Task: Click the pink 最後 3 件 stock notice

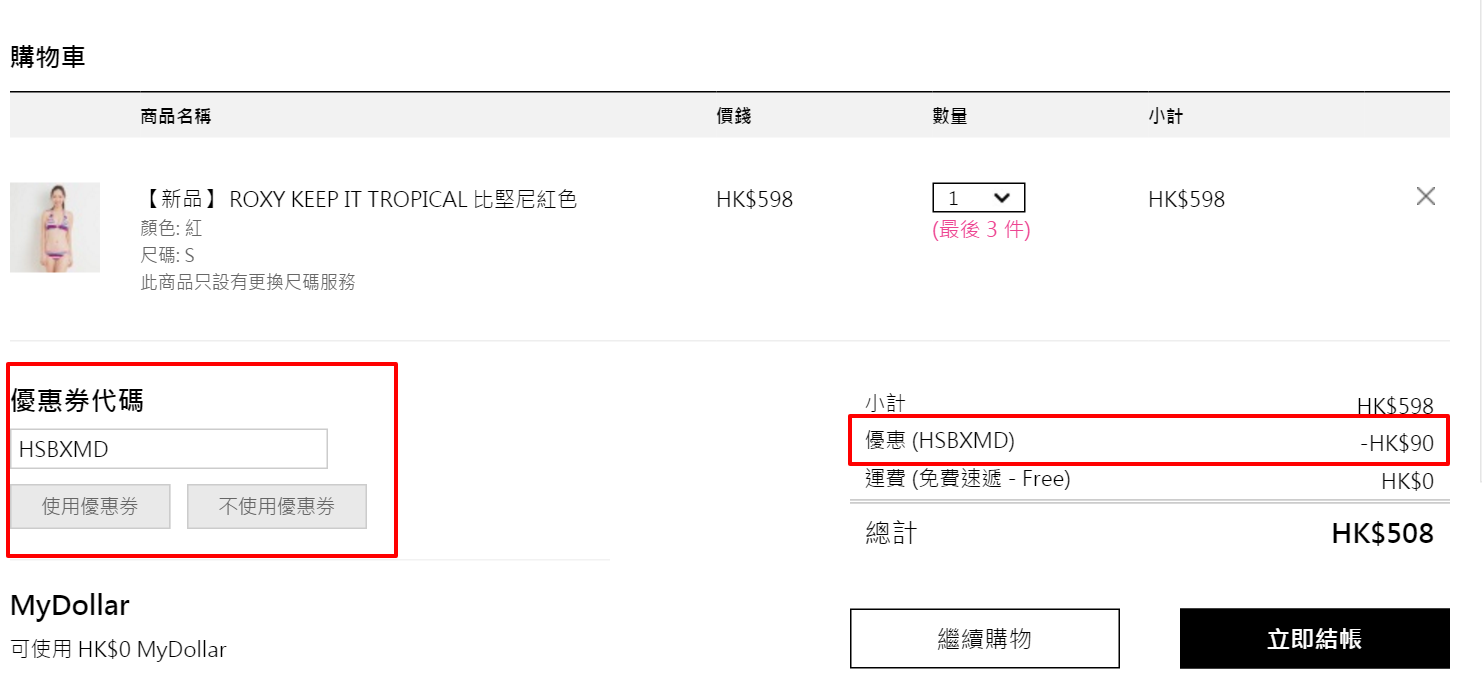Action: pos(981,229)
